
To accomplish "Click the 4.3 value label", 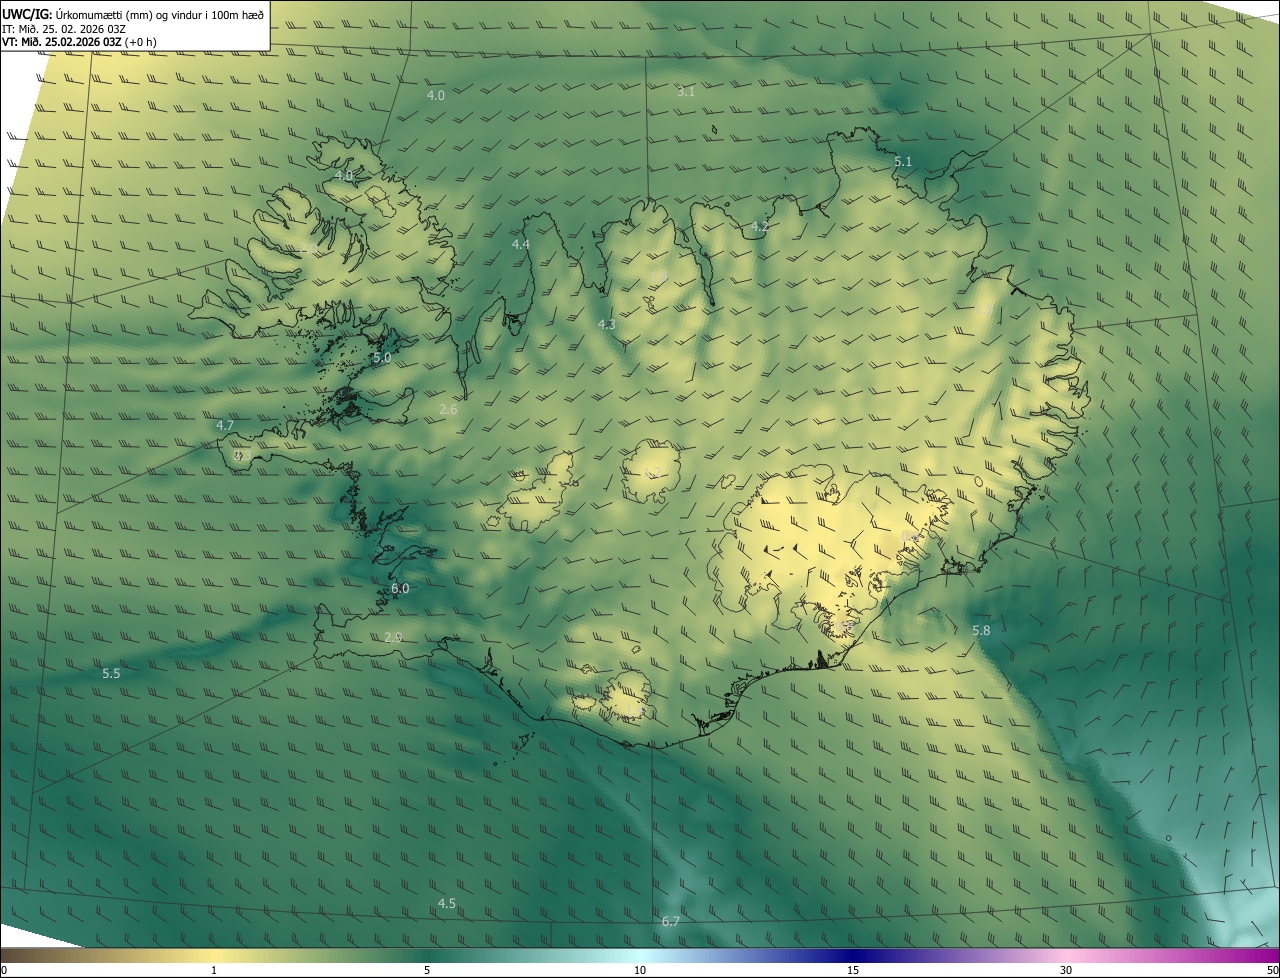I will click(607, 324).
